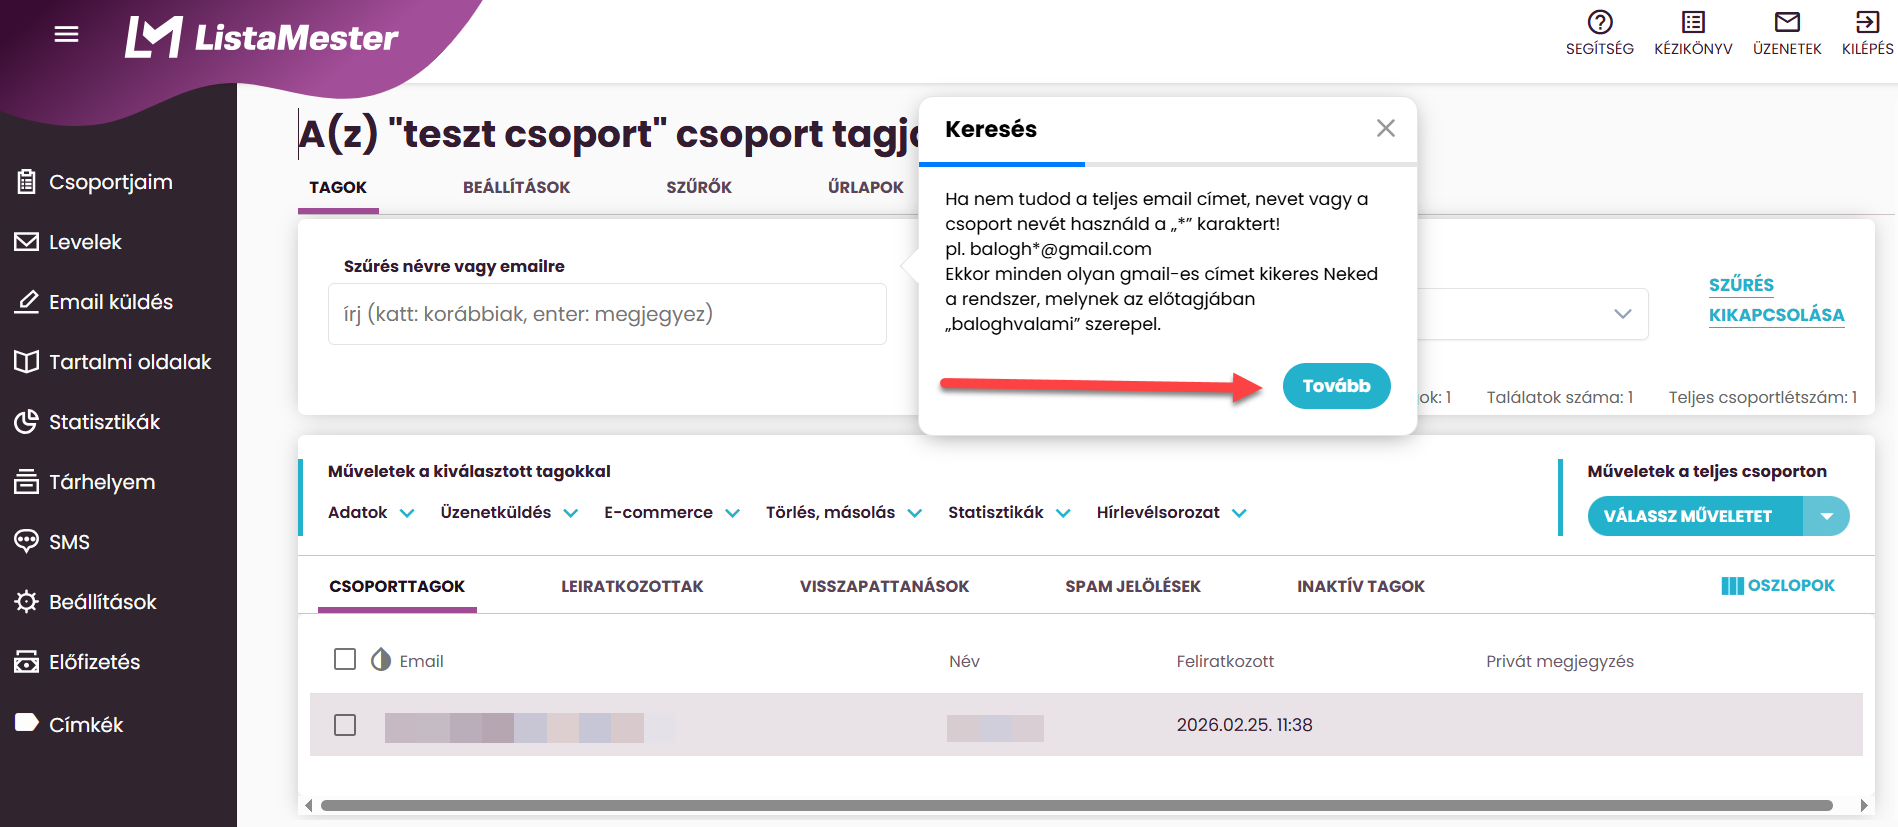1898x827 pixels.
Task: Switch to the Tagok tab
Action: coord(338,187)
